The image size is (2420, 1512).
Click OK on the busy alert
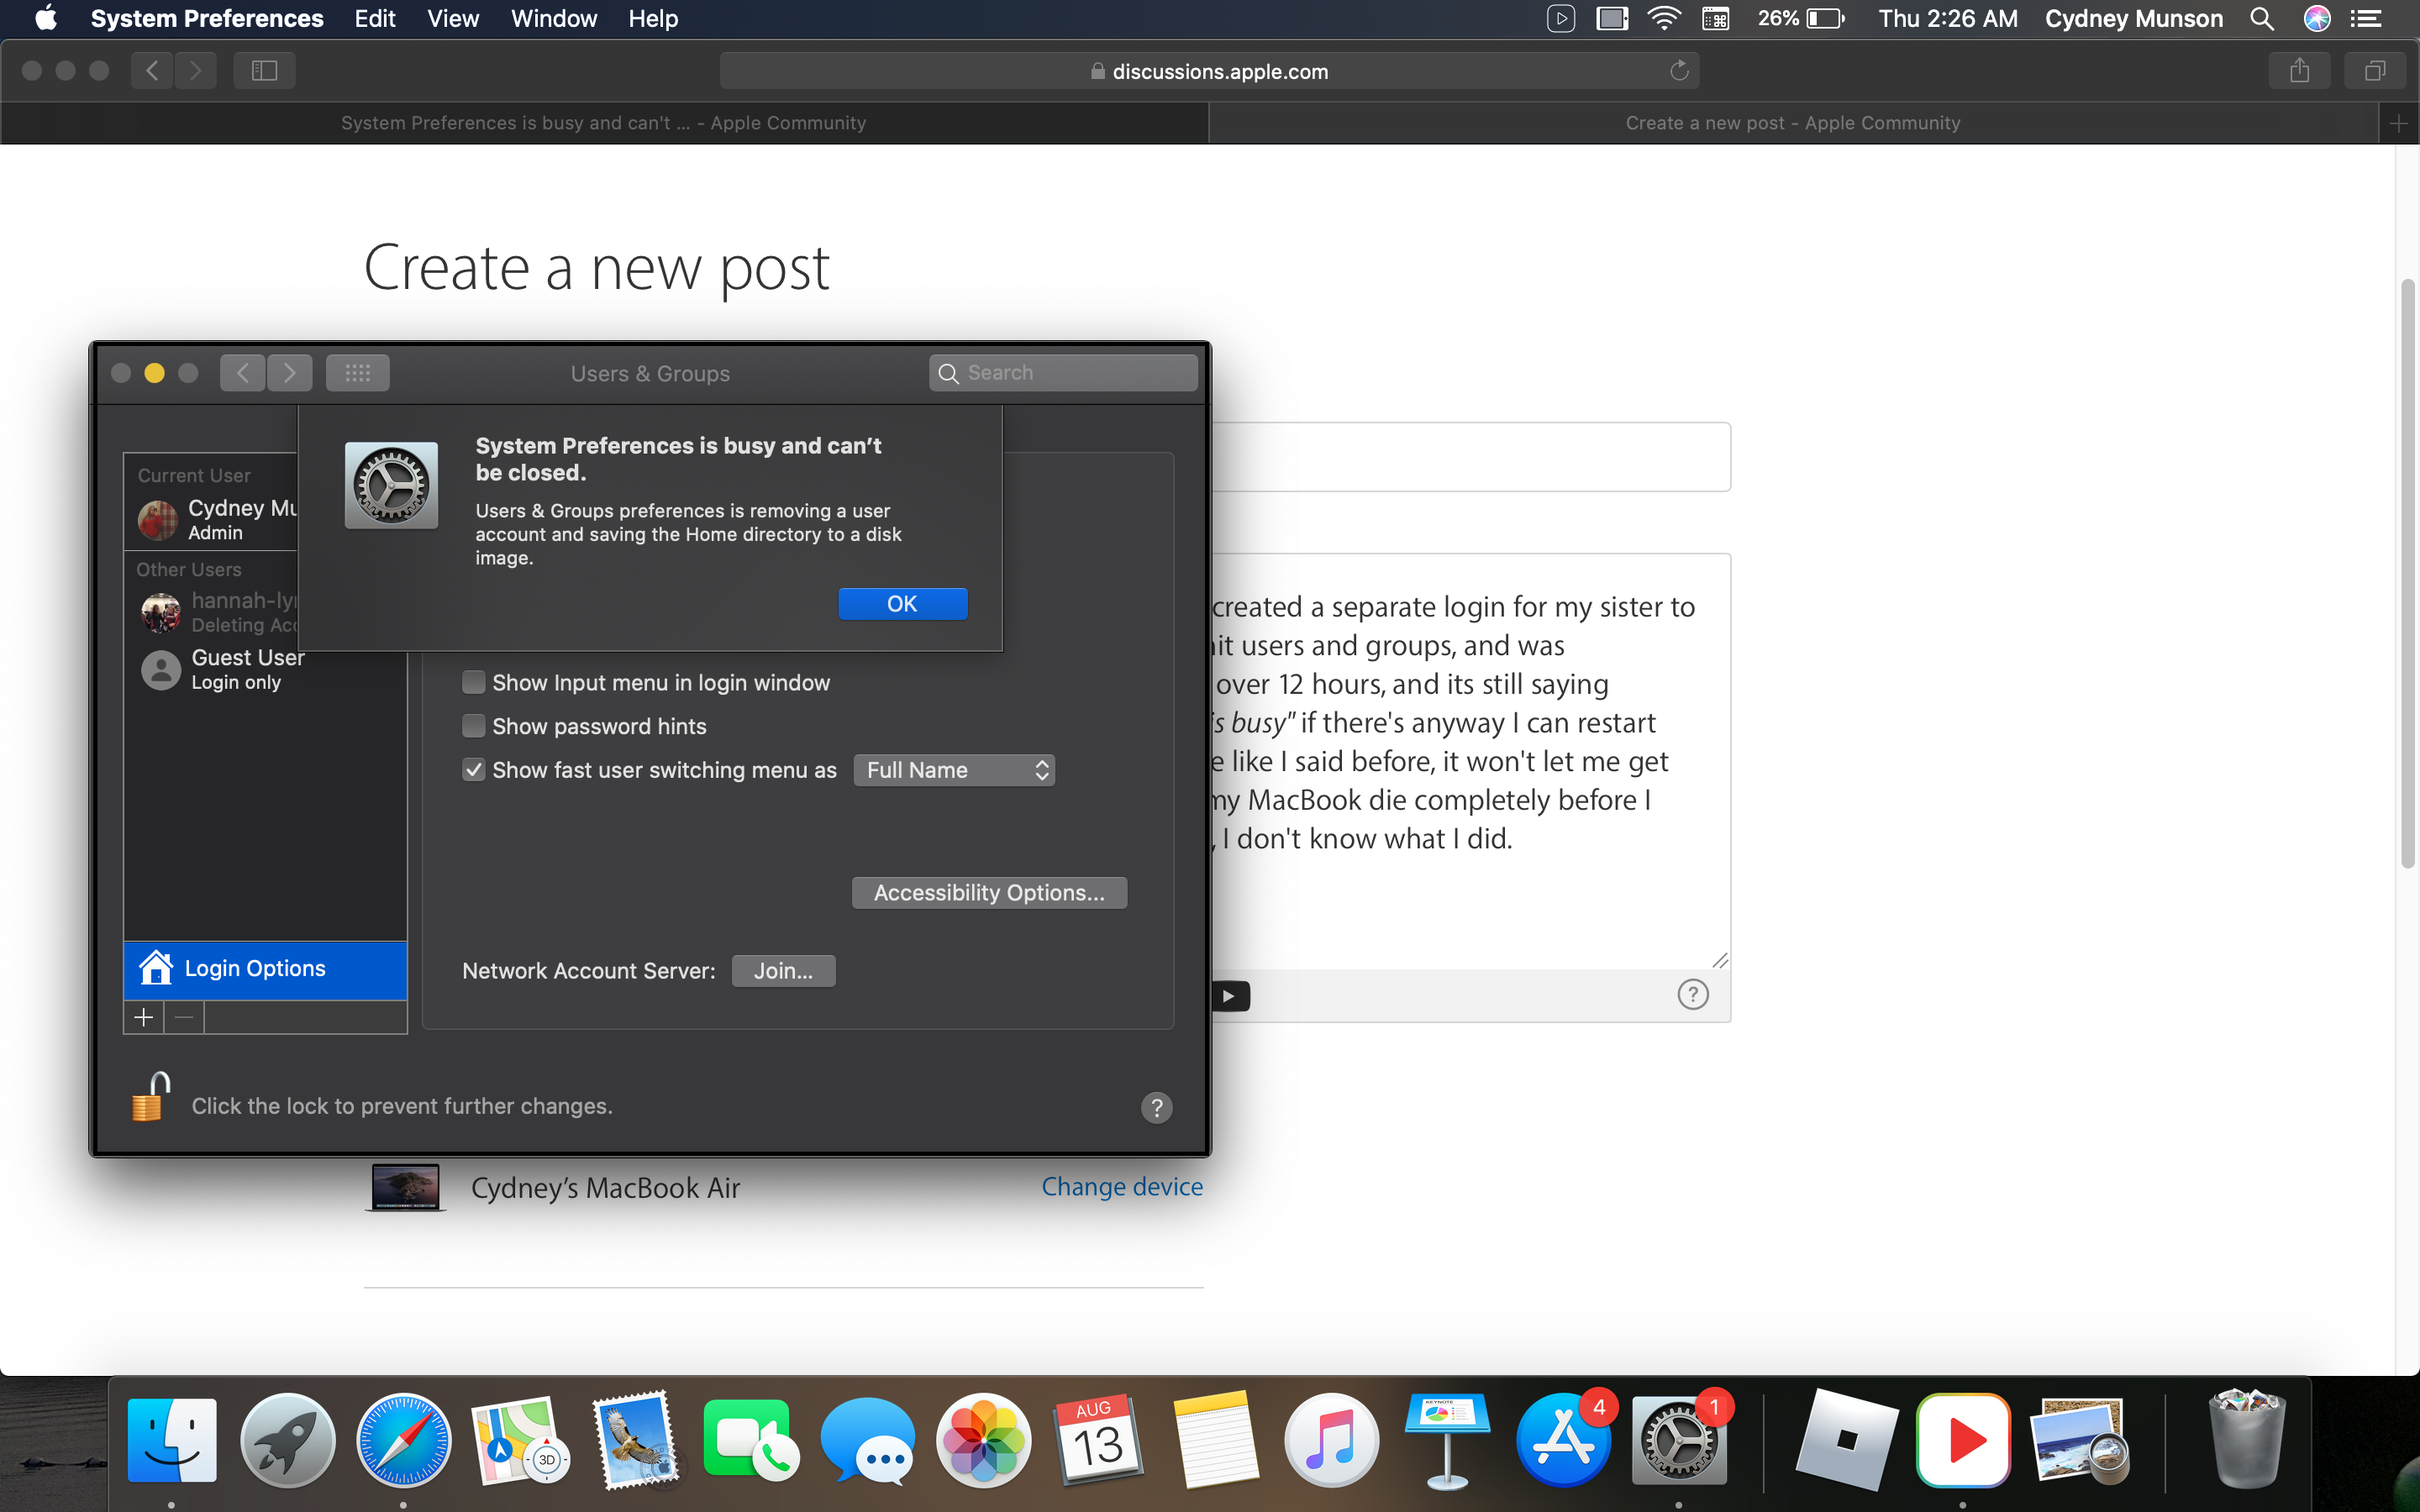(x=902, y=604)
